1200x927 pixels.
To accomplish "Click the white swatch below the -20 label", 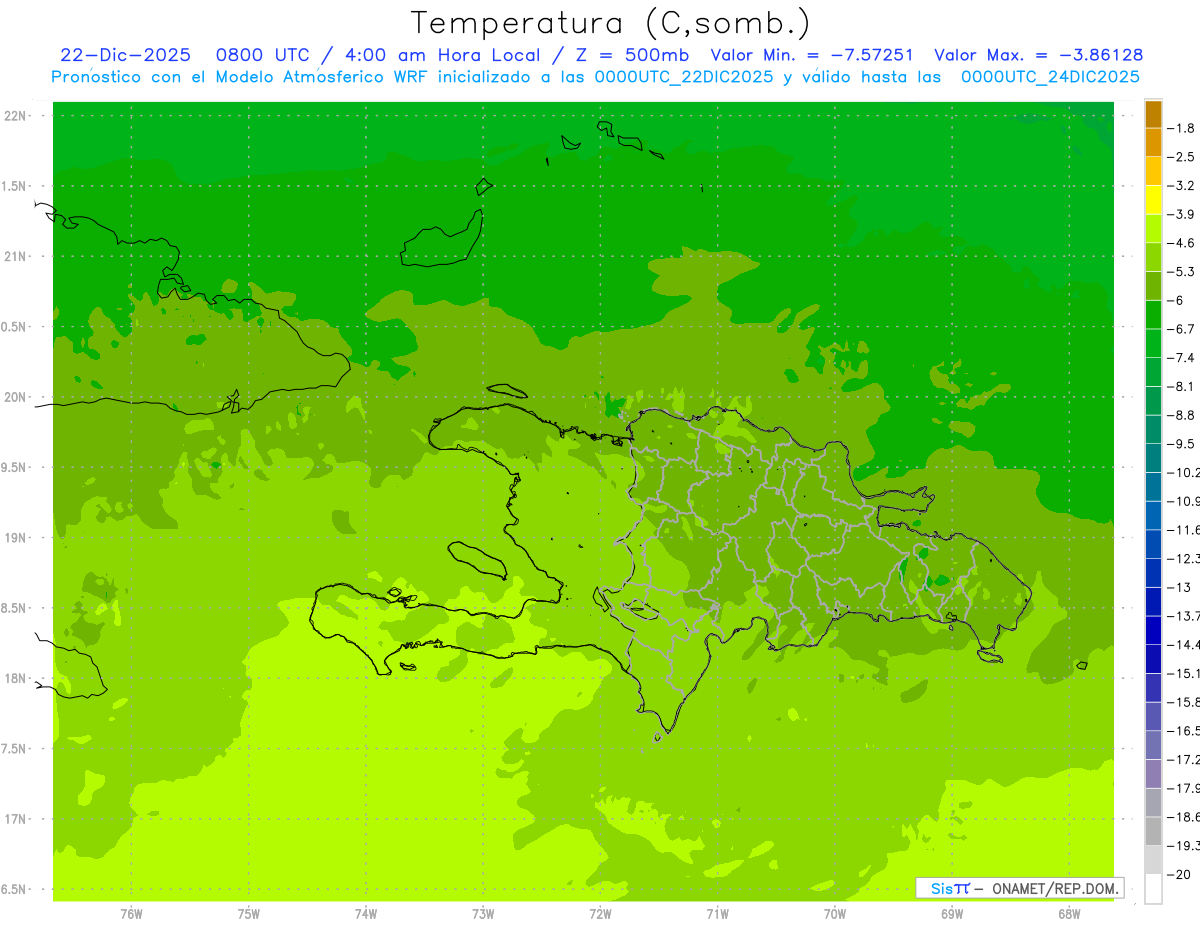I will pos(1153,888).
